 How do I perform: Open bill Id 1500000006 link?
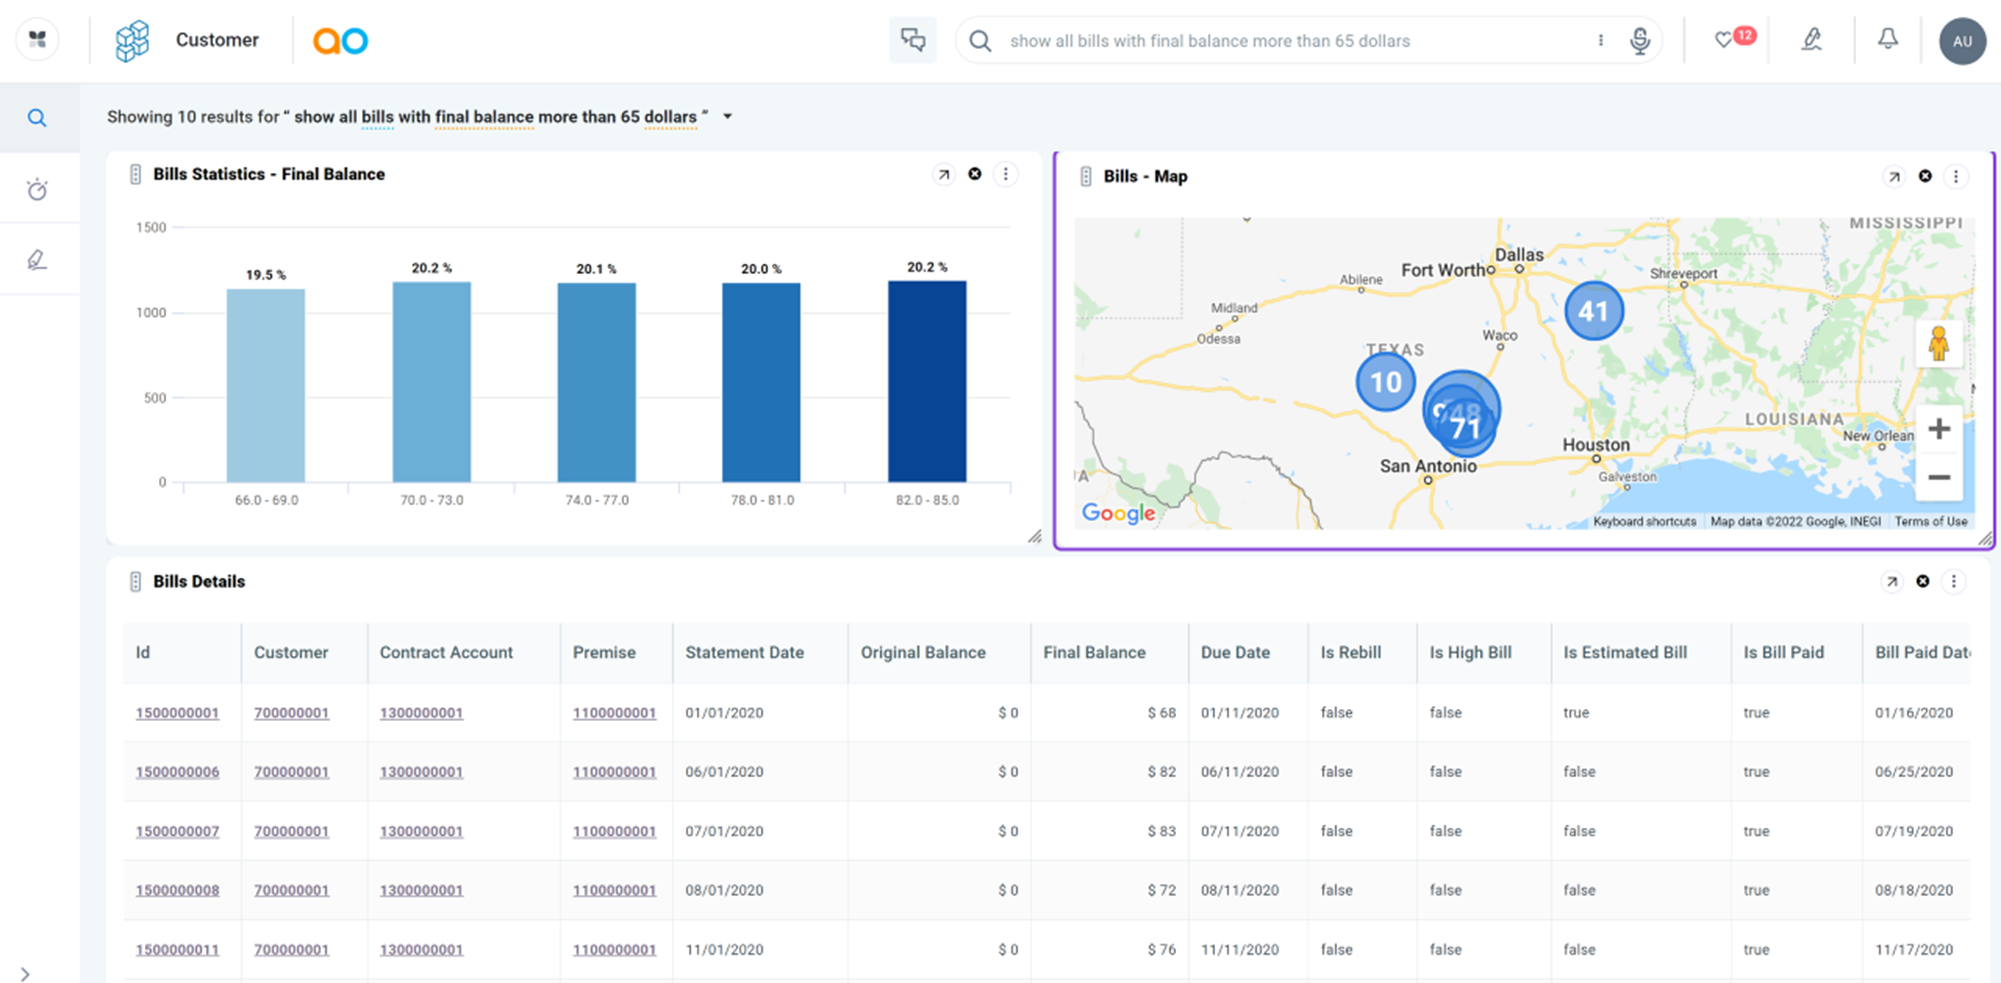click(x=177, y=772)
